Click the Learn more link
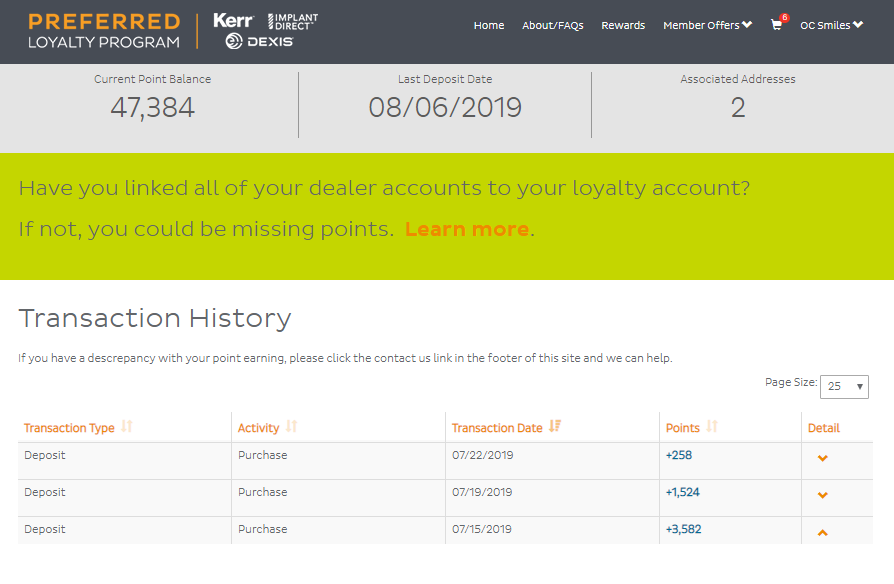The height and width of the screenshot is (584, 894). click(x=466, y=229)
